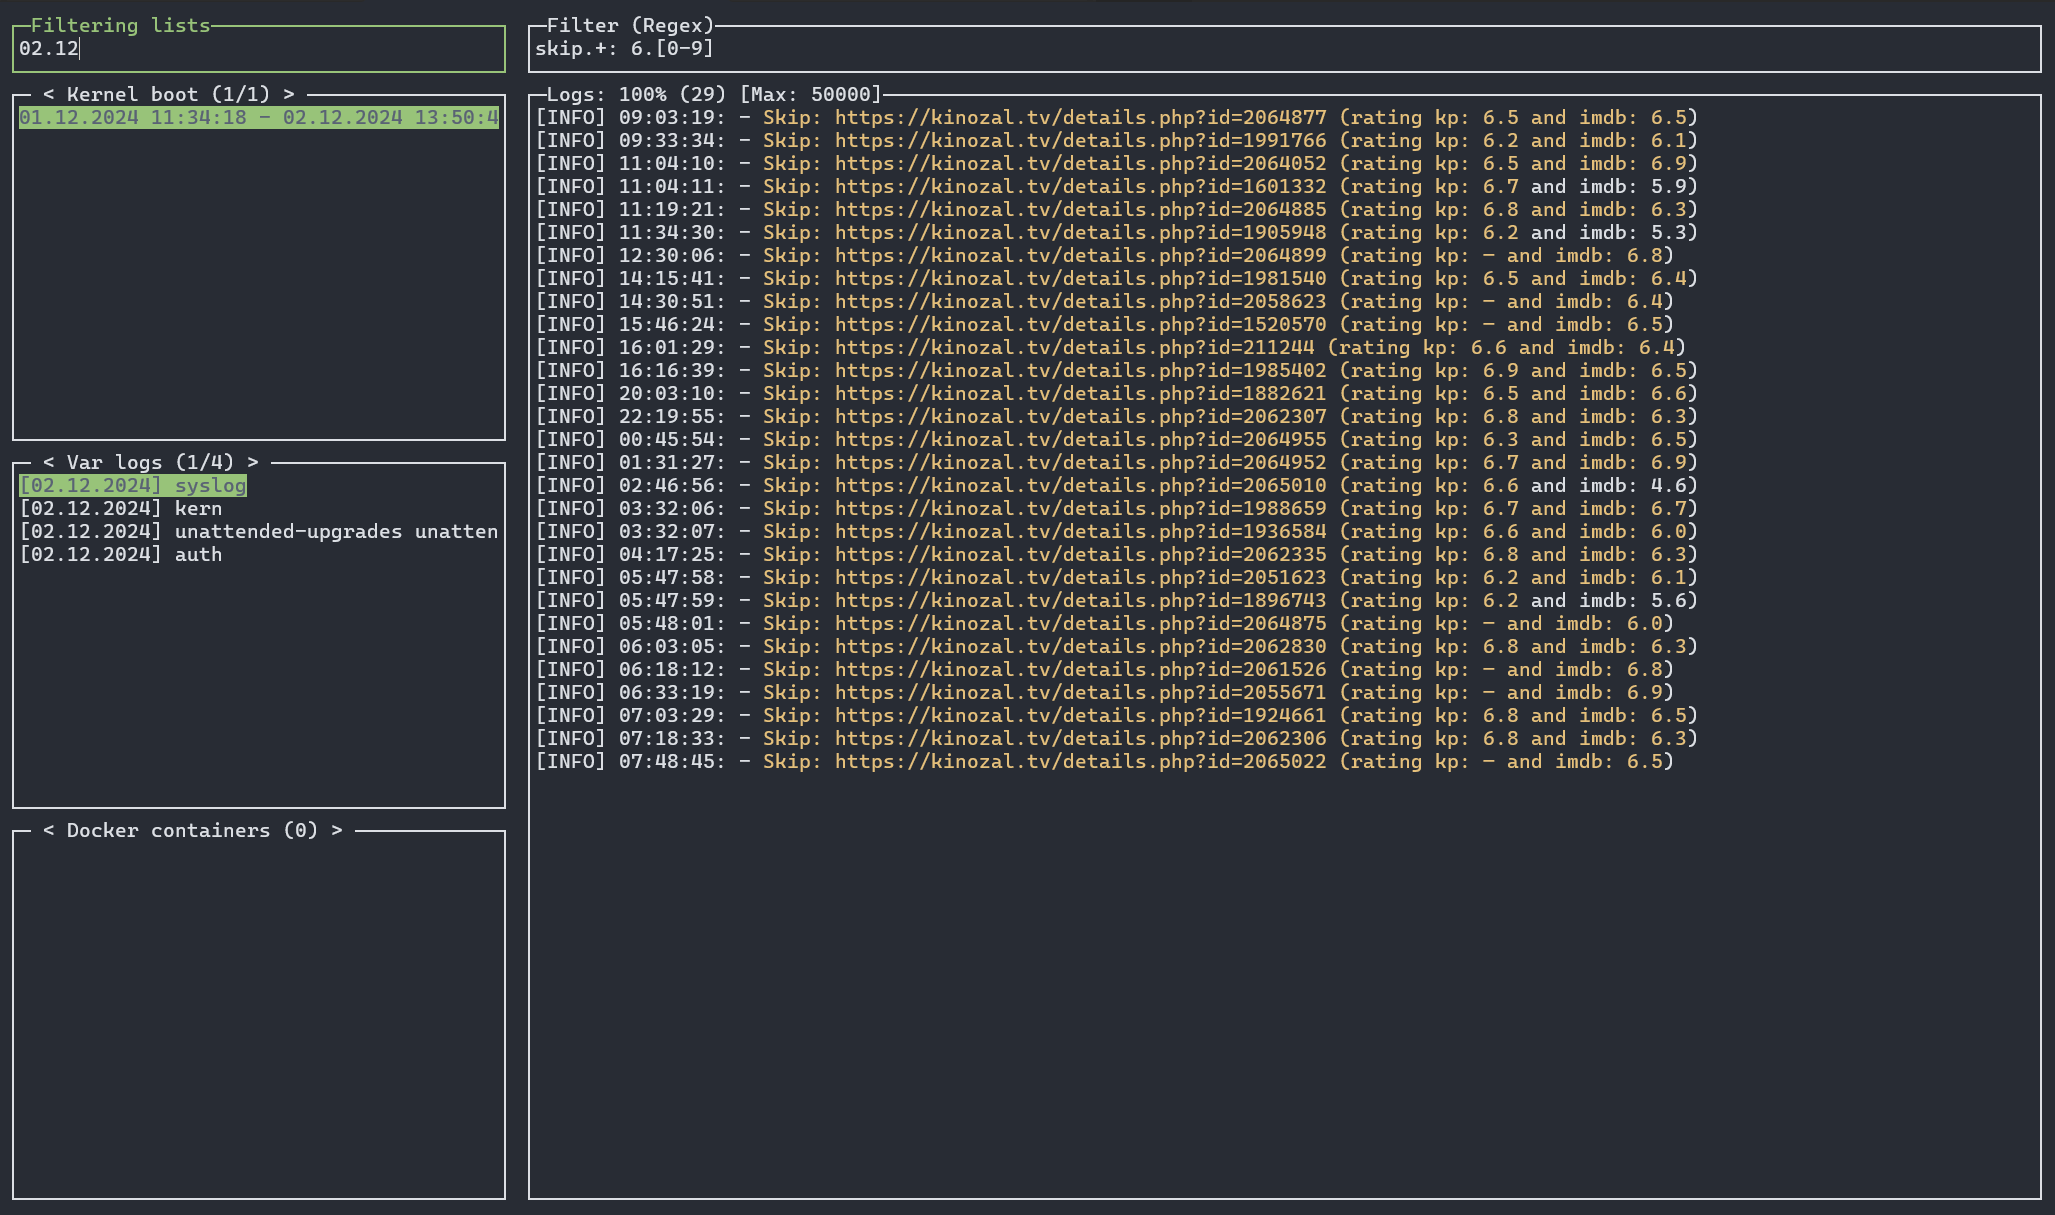The height and width of the screenshot is (1215, 2055).
Task: Click the log line at 01:31:27
Action: [x=1117, y=463]
